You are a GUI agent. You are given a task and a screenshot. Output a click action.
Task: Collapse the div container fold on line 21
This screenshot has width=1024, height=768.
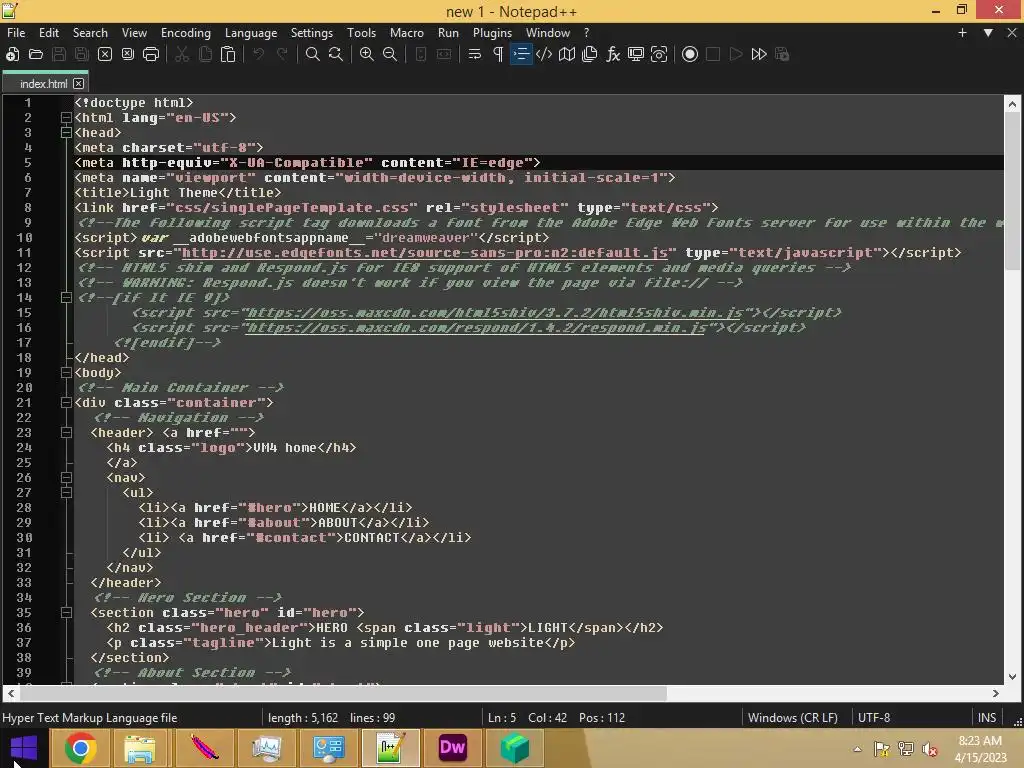pos(66,403)
